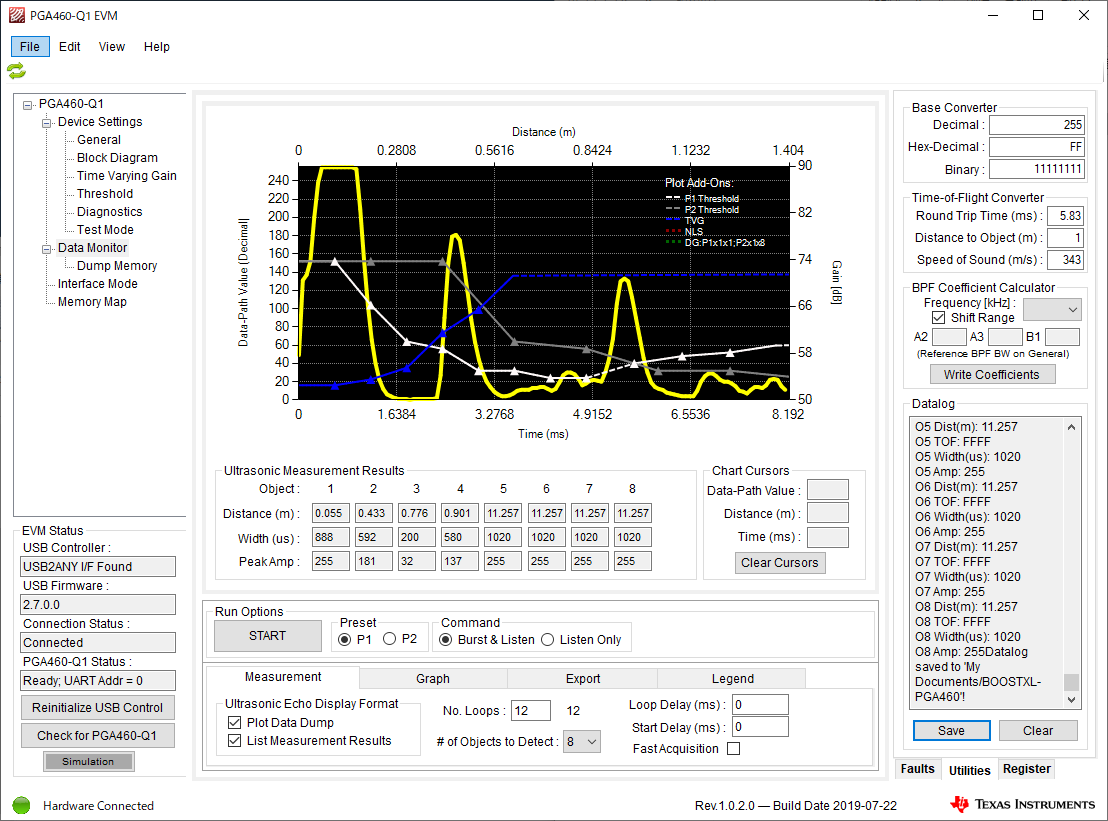Toggle List Measurement Results checkbox

(235, 740)
